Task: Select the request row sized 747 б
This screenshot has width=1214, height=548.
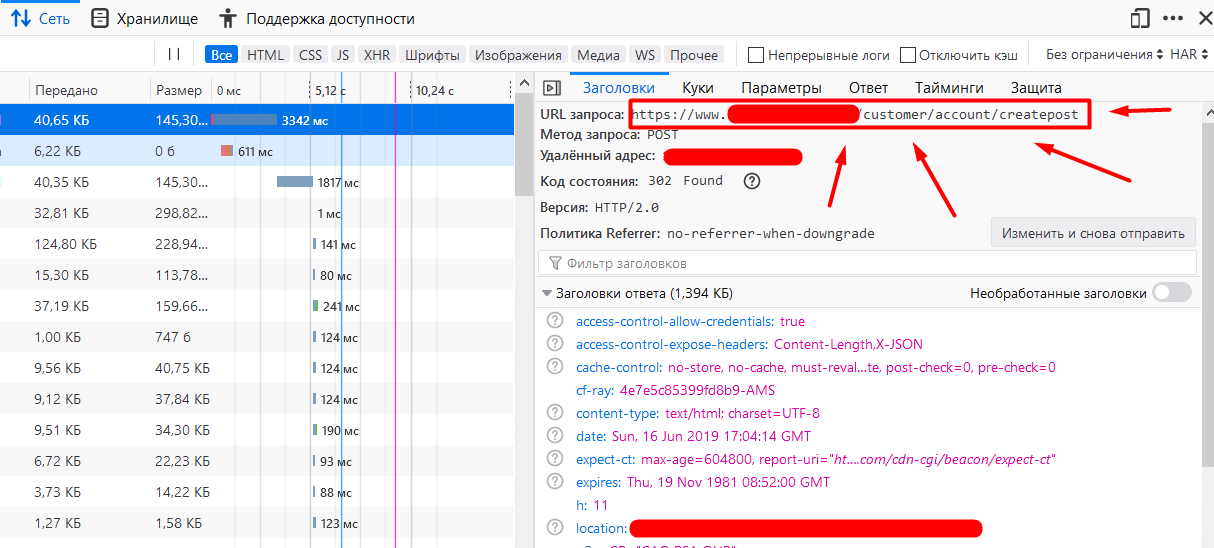Action: 257,337
